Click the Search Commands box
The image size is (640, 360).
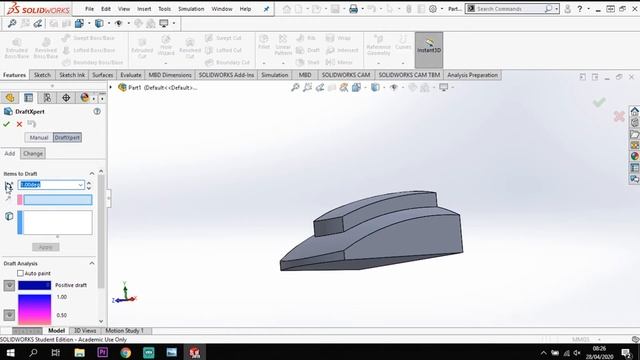[512, 9]
